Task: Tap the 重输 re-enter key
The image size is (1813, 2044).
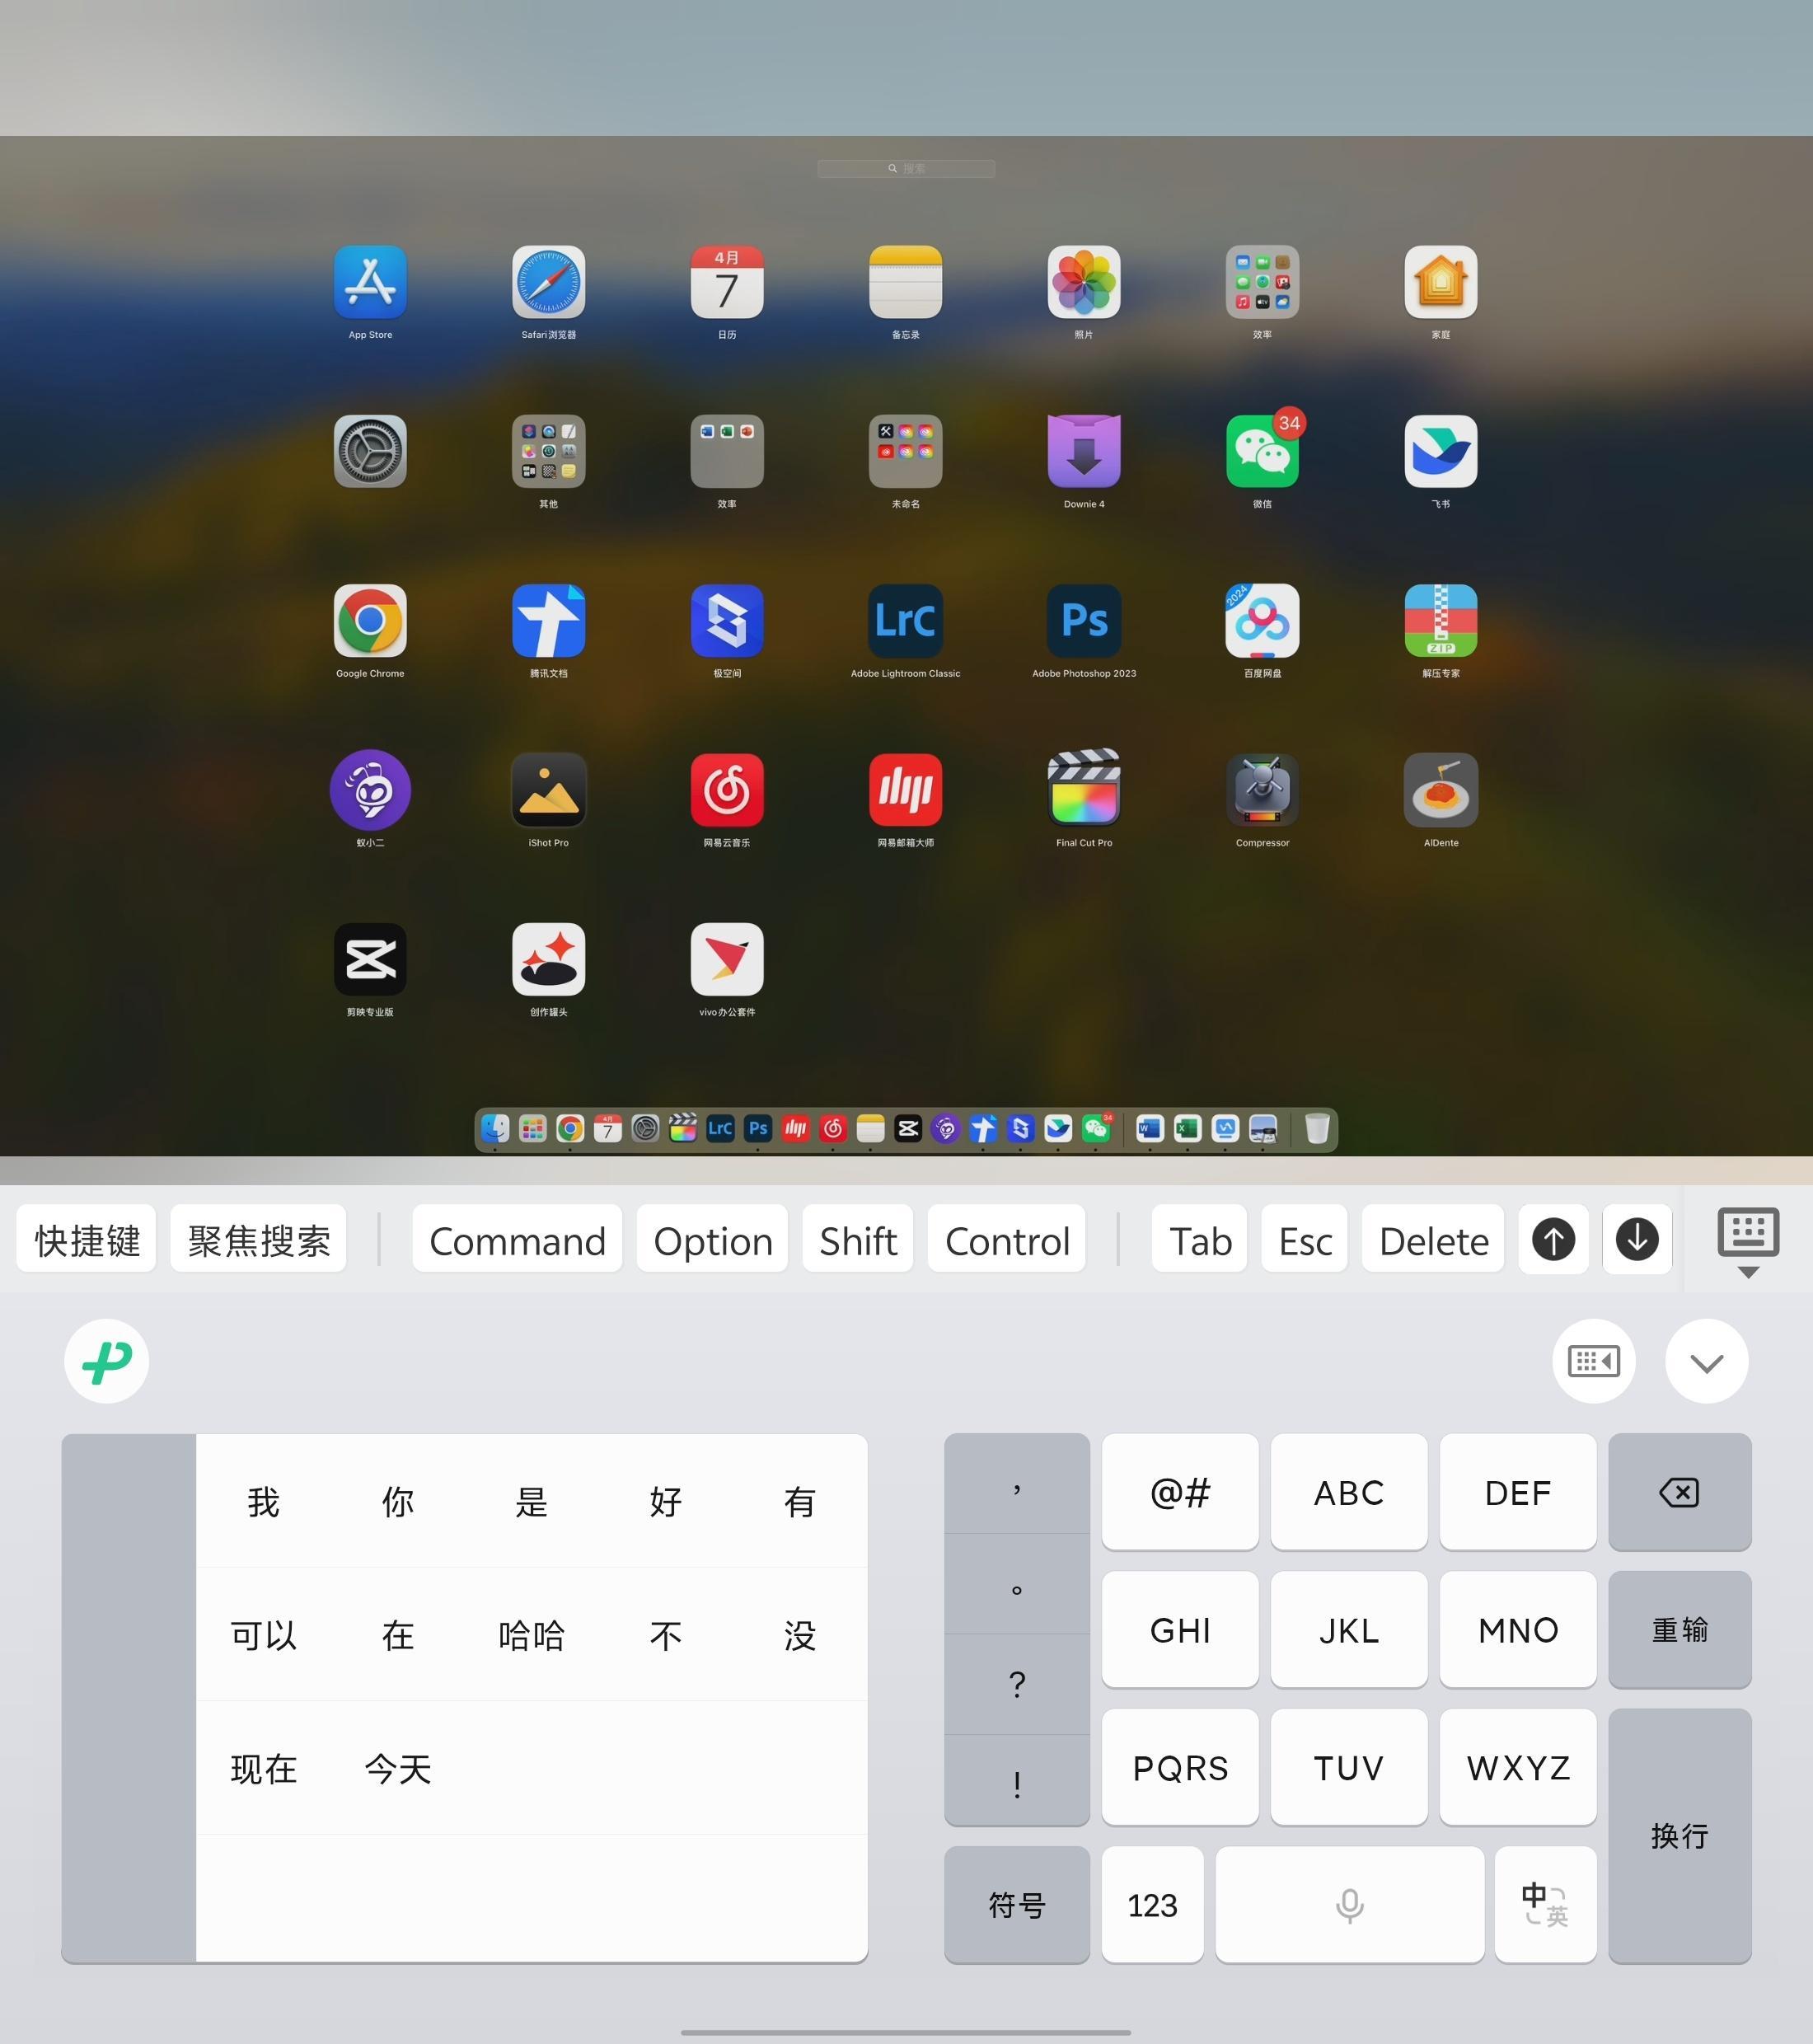Action: [x=1679, y=1630]
